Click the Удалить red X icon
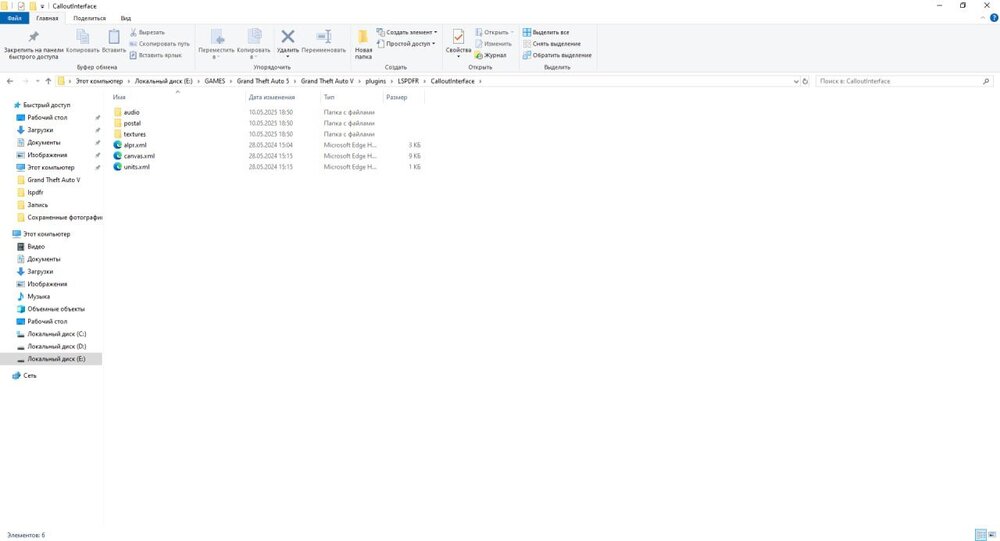 click(288, 37)
